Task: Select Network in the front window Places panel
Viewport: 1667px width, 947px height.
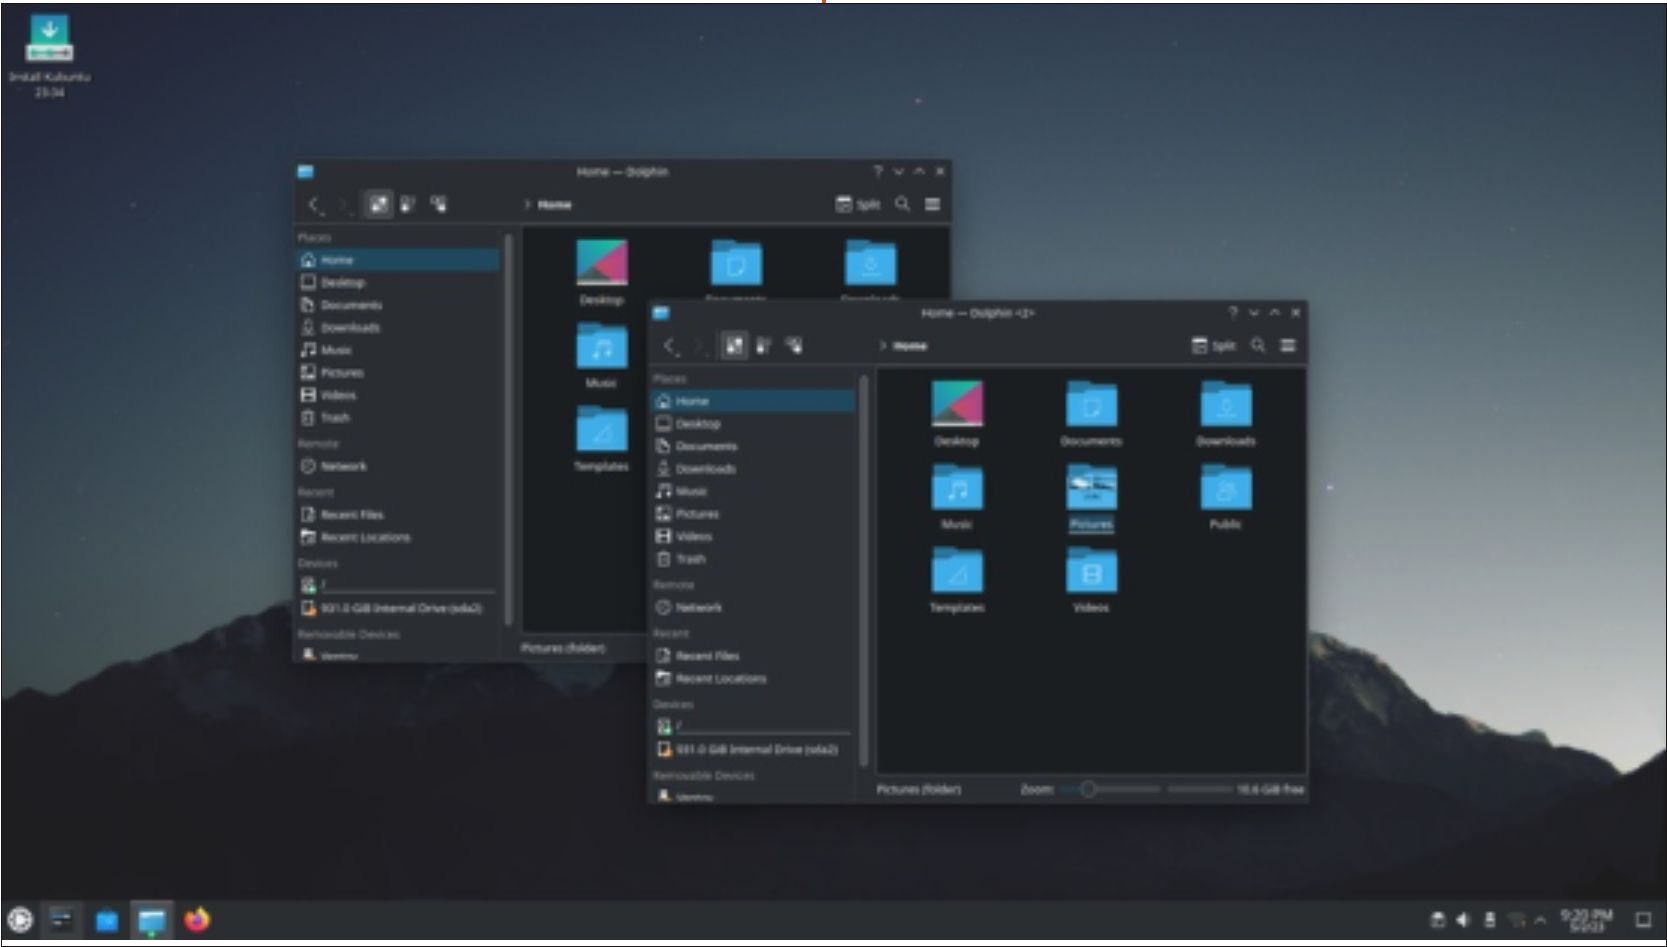Action: 754,607
